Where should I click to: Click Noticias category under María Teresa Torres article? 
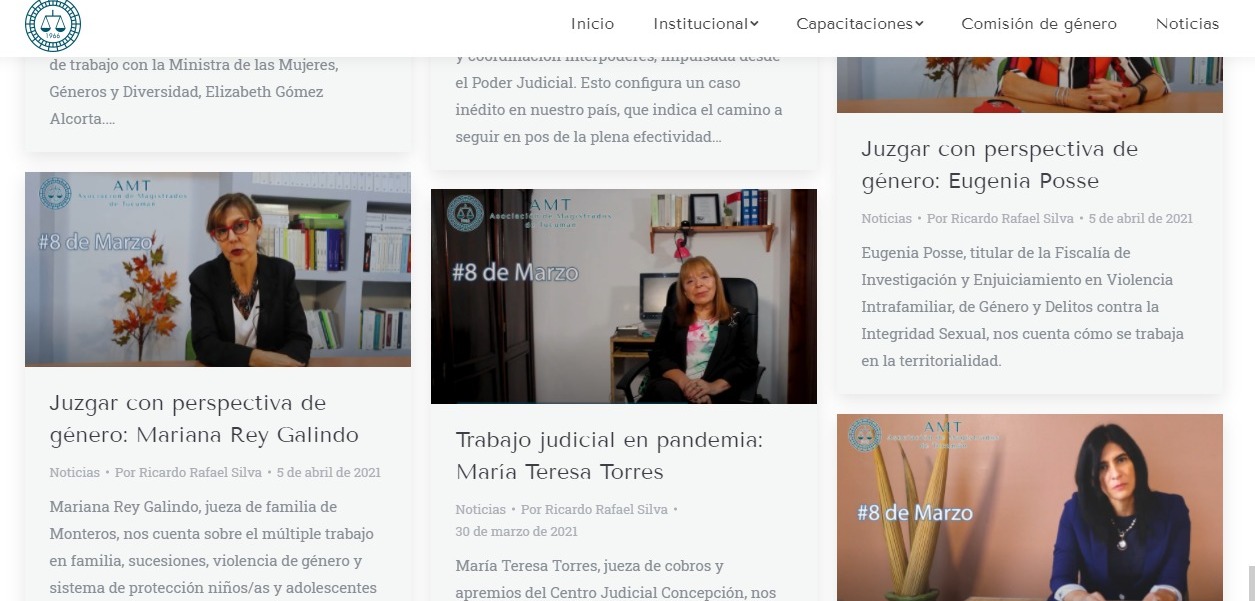pyautogui.click(x=480, y=509)
